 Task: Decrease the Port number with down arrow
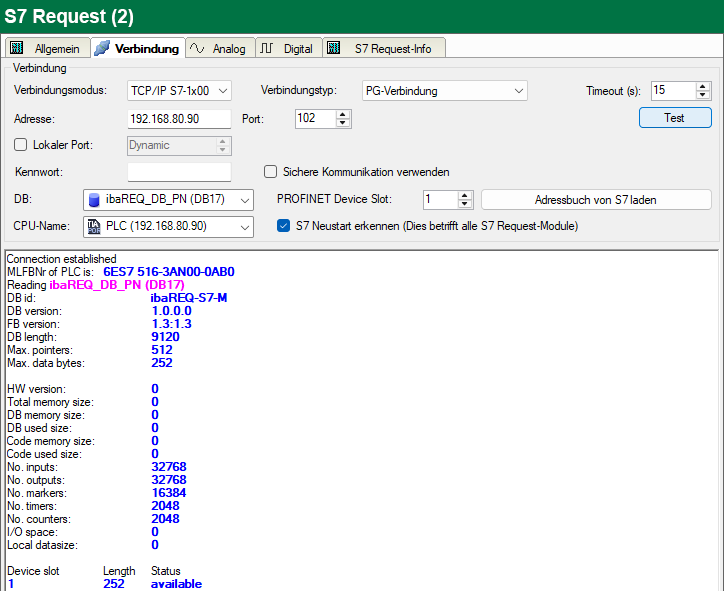point(344,123)
